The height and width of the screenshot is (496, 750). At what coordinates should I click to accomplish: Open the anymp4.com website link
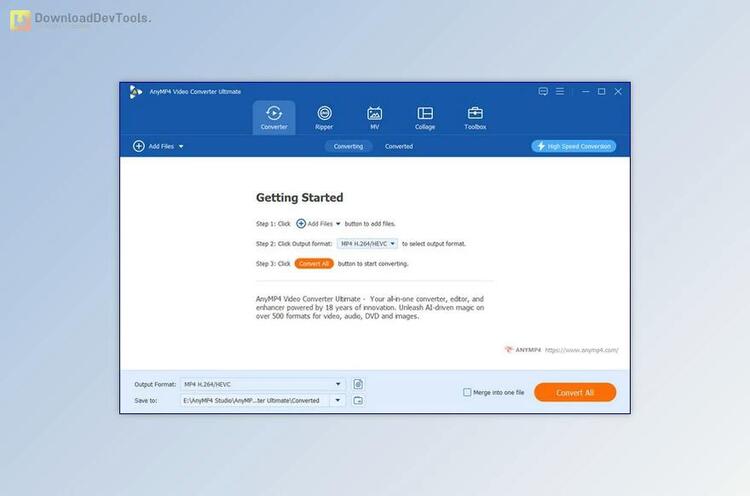[x=582, y=350]
